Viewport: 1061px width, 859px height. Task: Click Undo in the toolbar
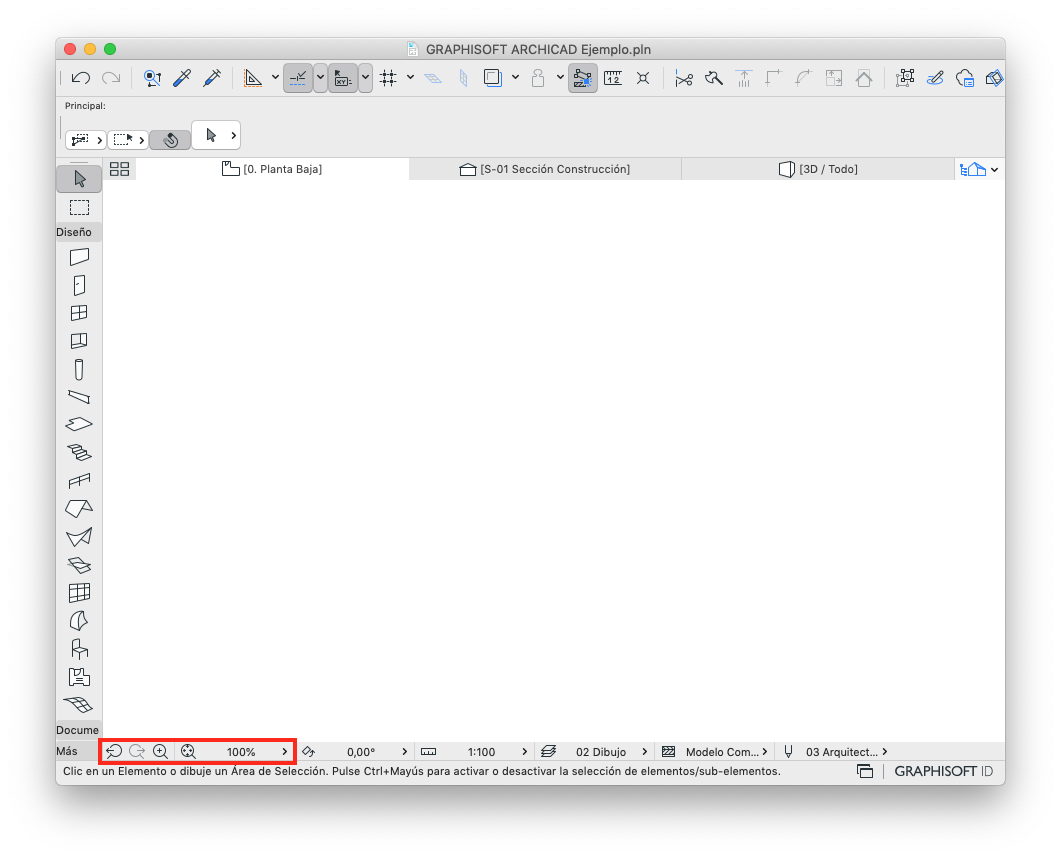coord(81,79)
